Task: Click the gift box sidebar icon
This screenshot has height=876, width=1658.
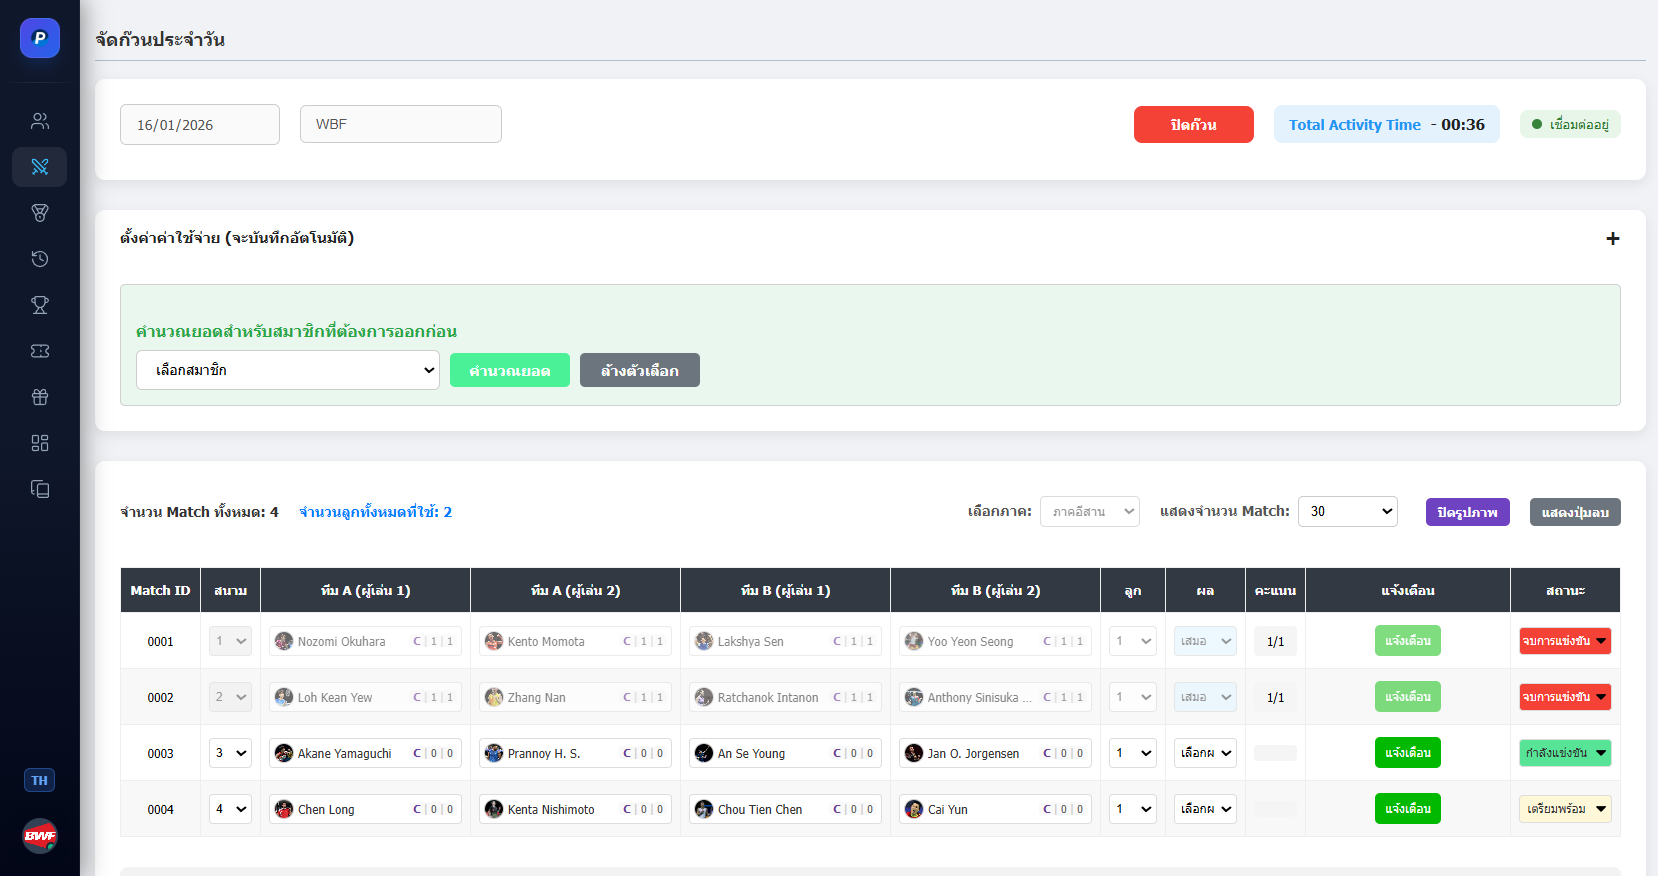Action: click(40, 397)
